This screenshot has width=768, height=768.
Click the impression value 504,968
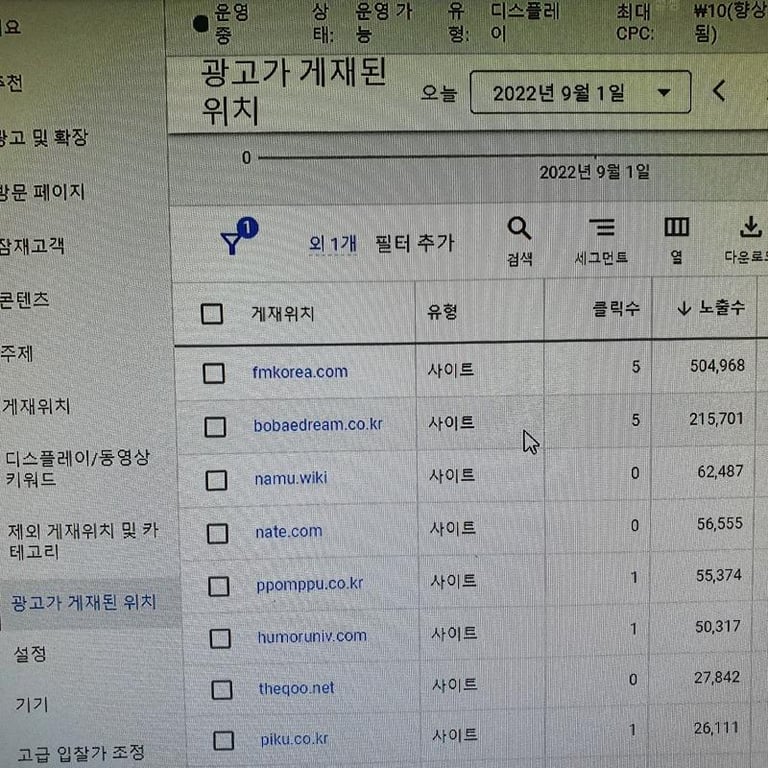click(x=718, y=365)
